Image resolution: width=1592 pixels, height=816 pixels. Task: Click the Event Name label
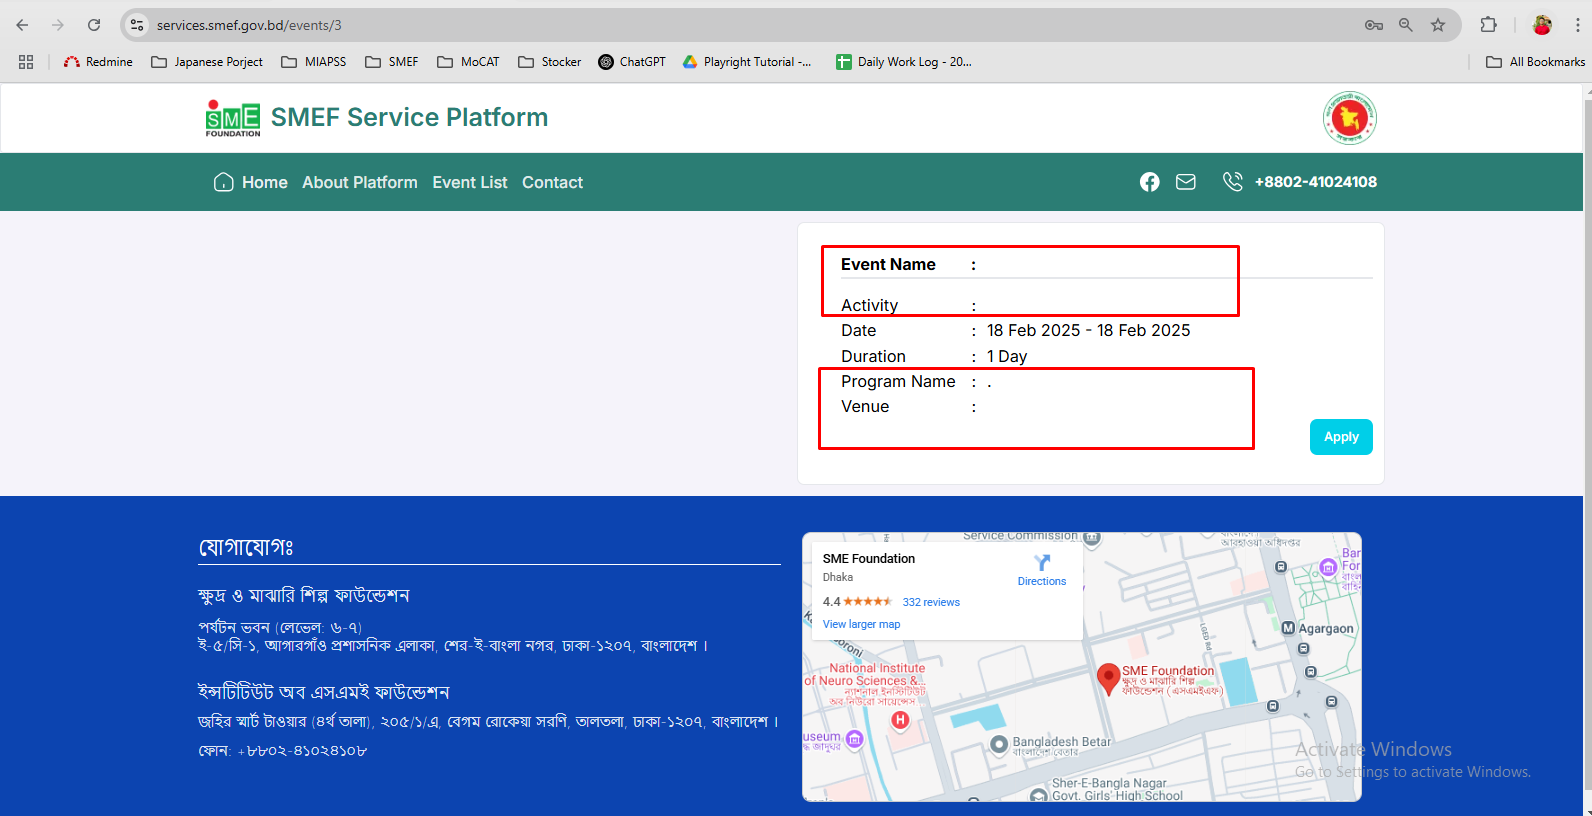pyautogui.click(x=888, y=264)
